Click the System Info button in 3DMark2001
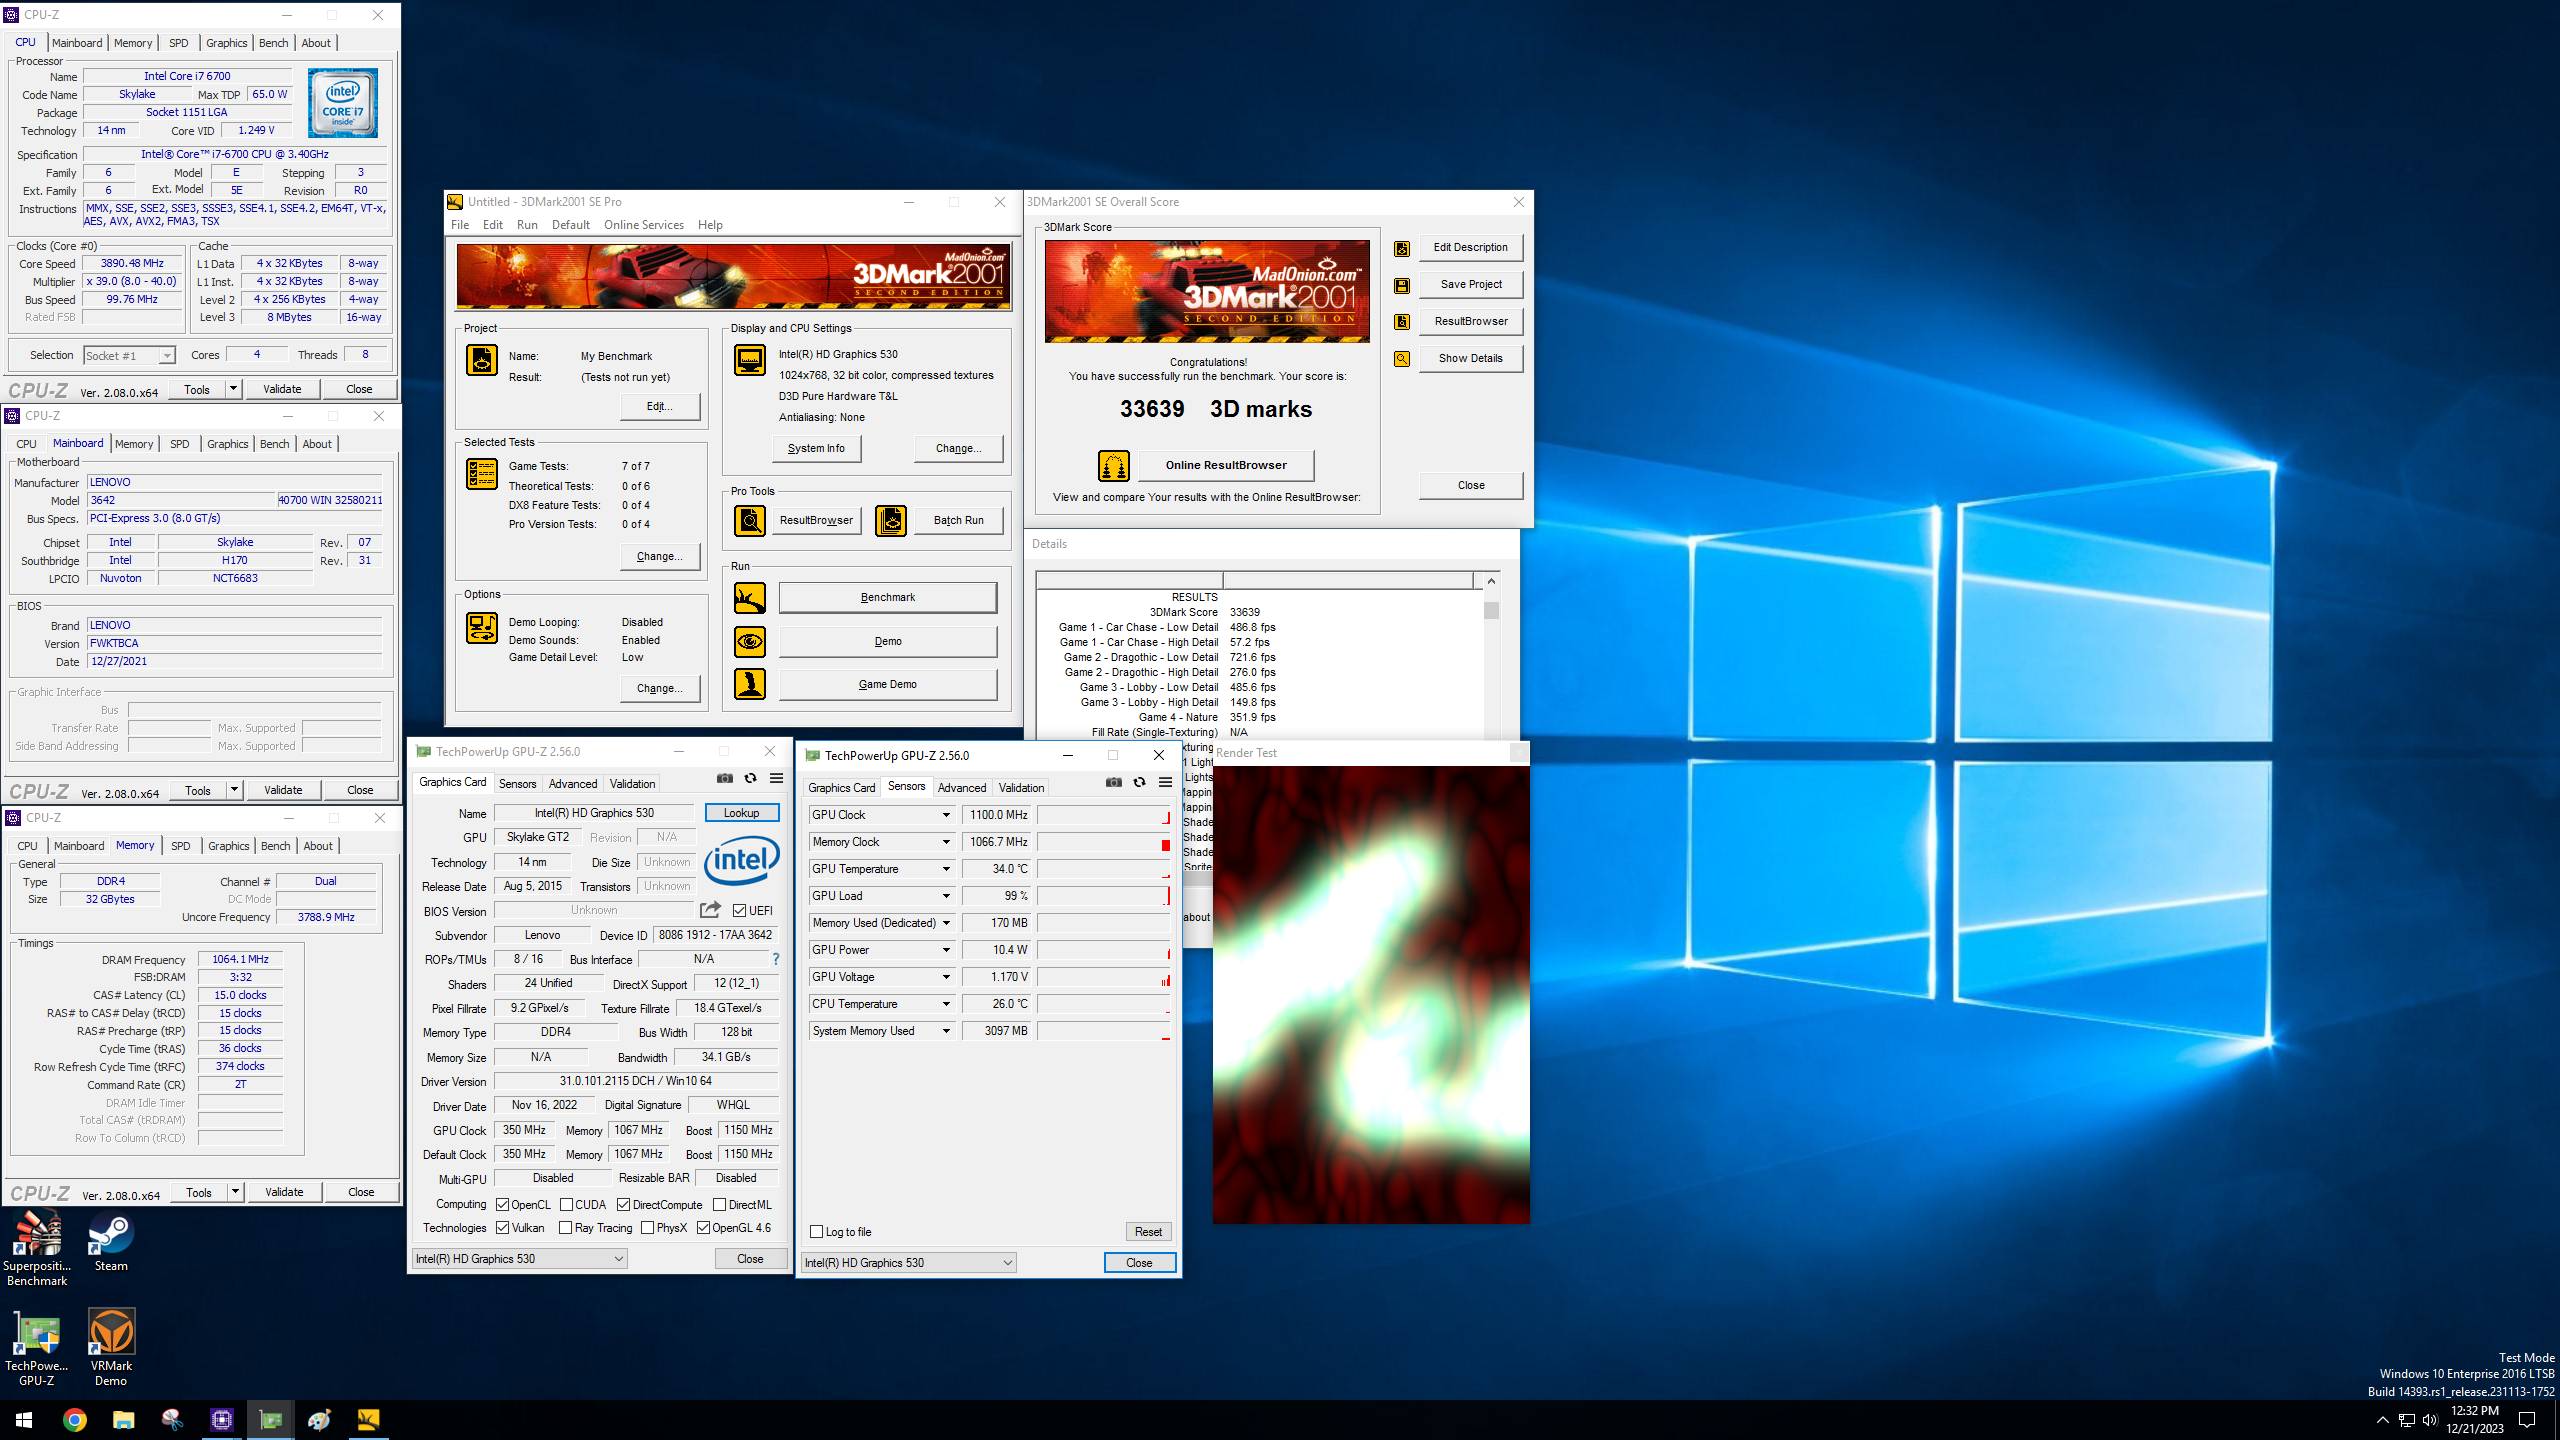The width and height of the screenshot is (2560, 1440). tap(816, 448)
